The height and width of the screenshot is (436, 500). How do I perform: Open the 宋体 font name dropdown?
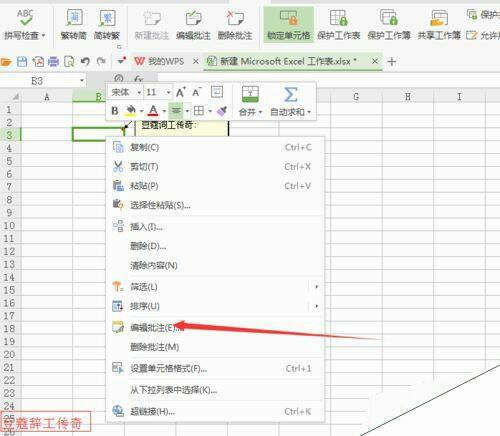pos(139,92)
